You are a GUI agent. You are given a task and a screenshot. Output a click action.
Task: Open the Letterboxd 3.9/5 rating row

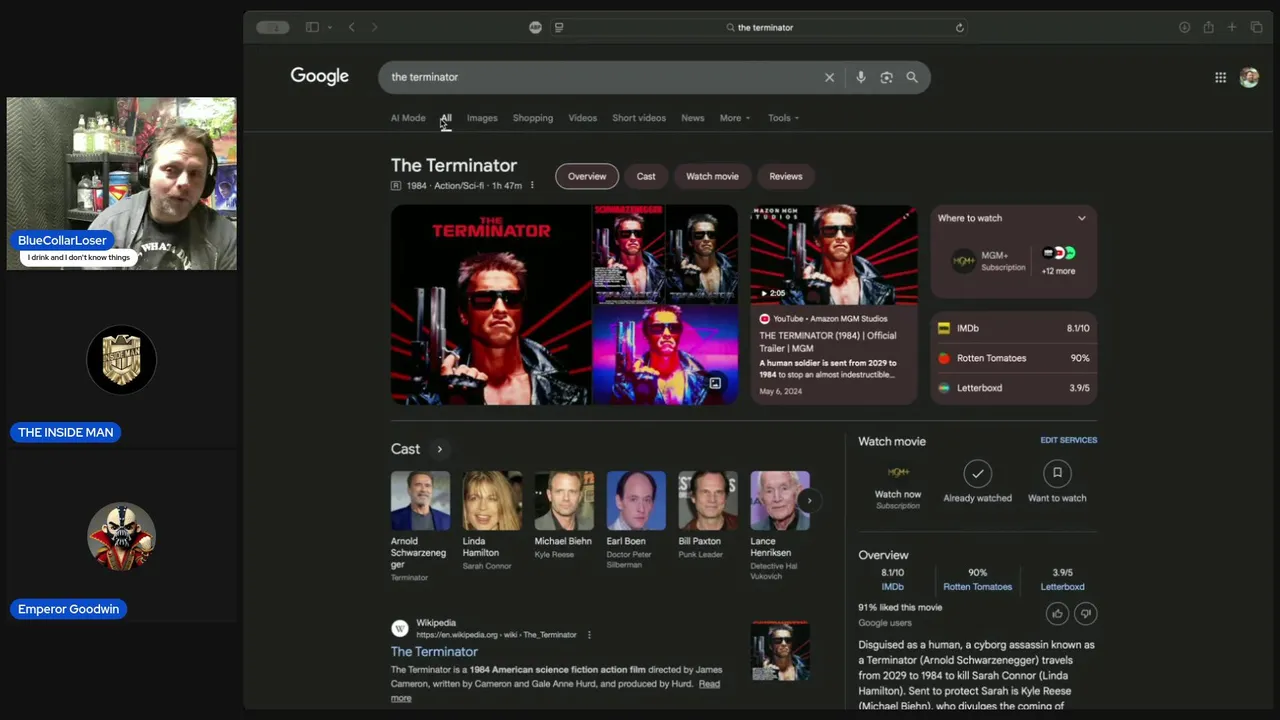pos(1014,388)
